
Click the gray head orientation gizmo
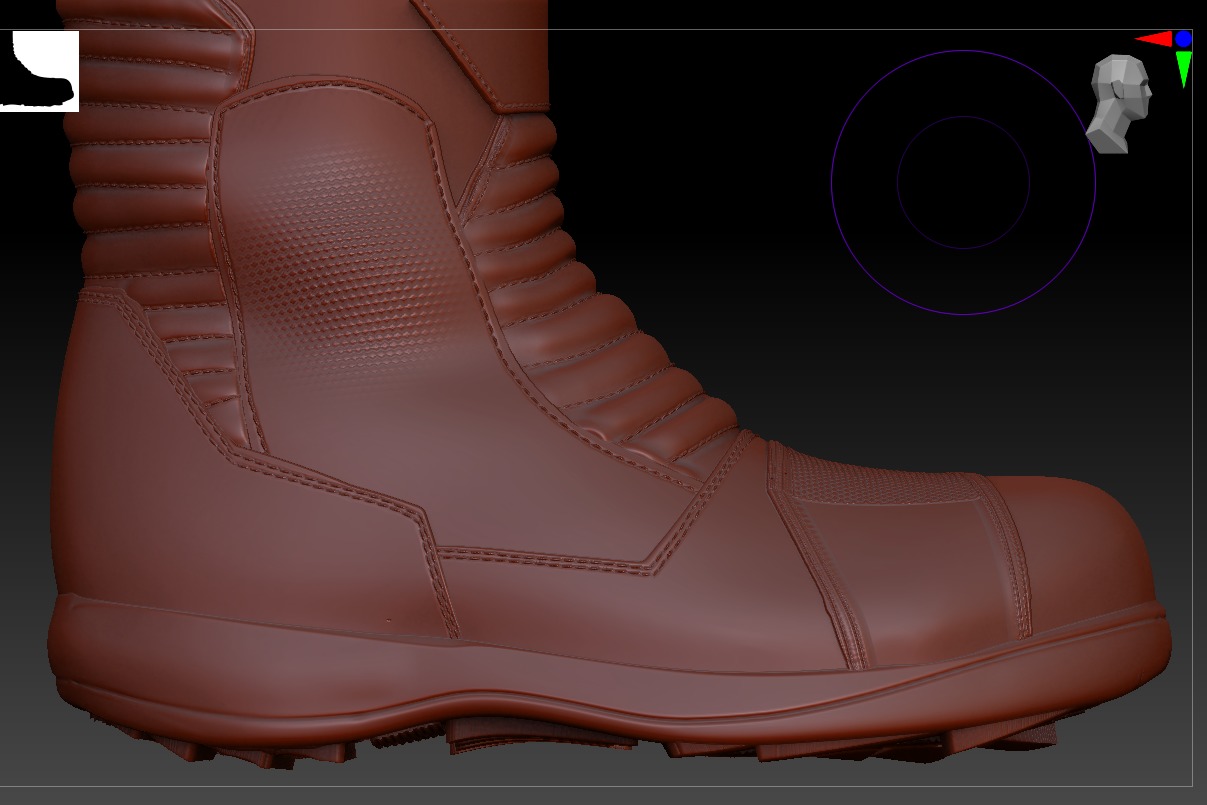[x=1119, y=104]
